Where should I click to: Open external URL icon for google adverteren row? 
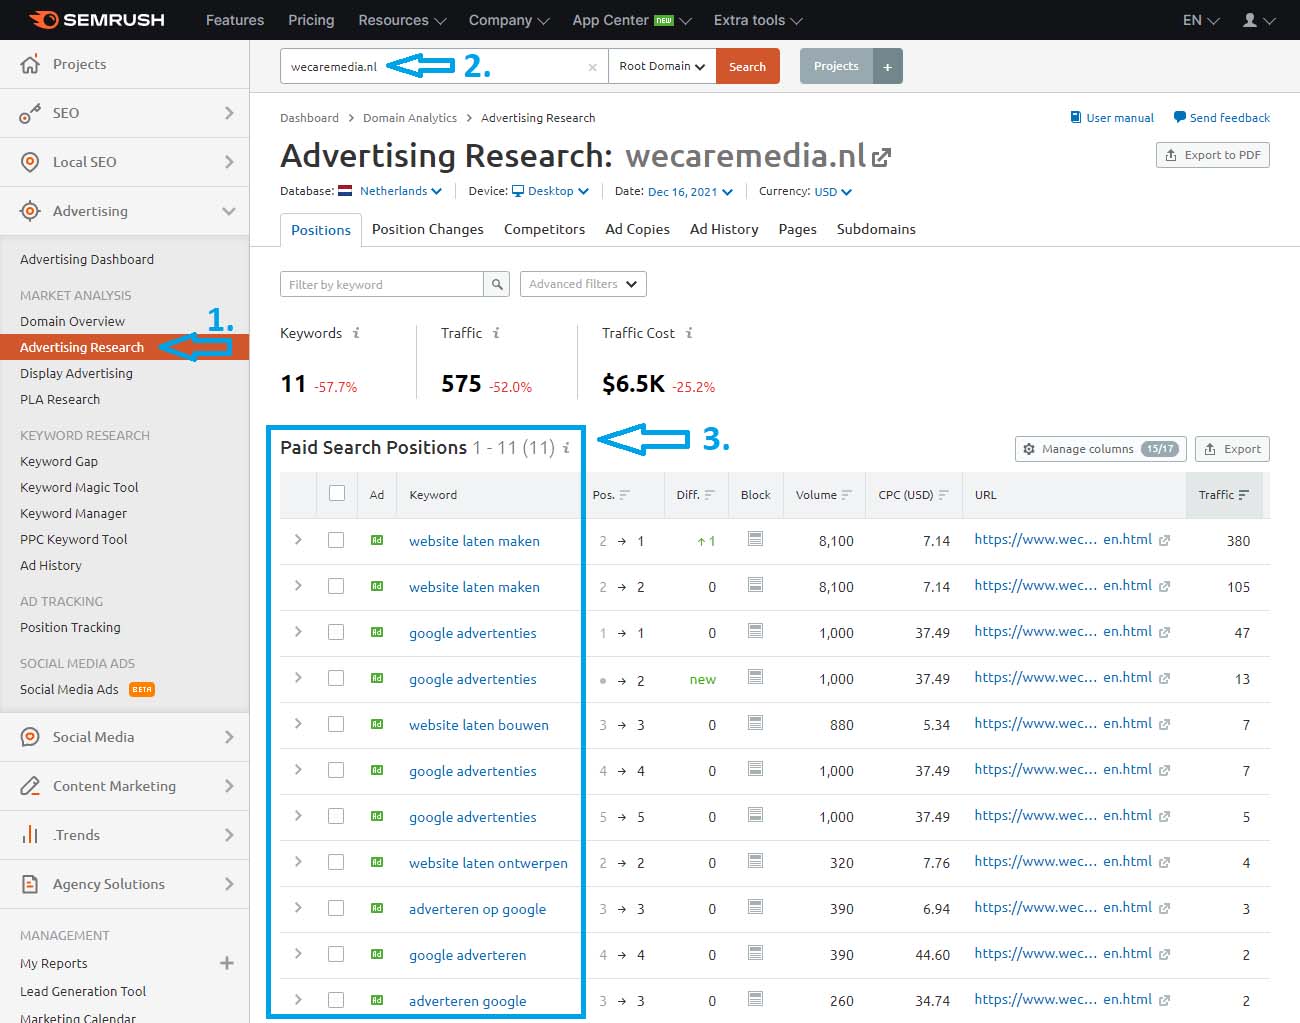tap(1164, 955)
